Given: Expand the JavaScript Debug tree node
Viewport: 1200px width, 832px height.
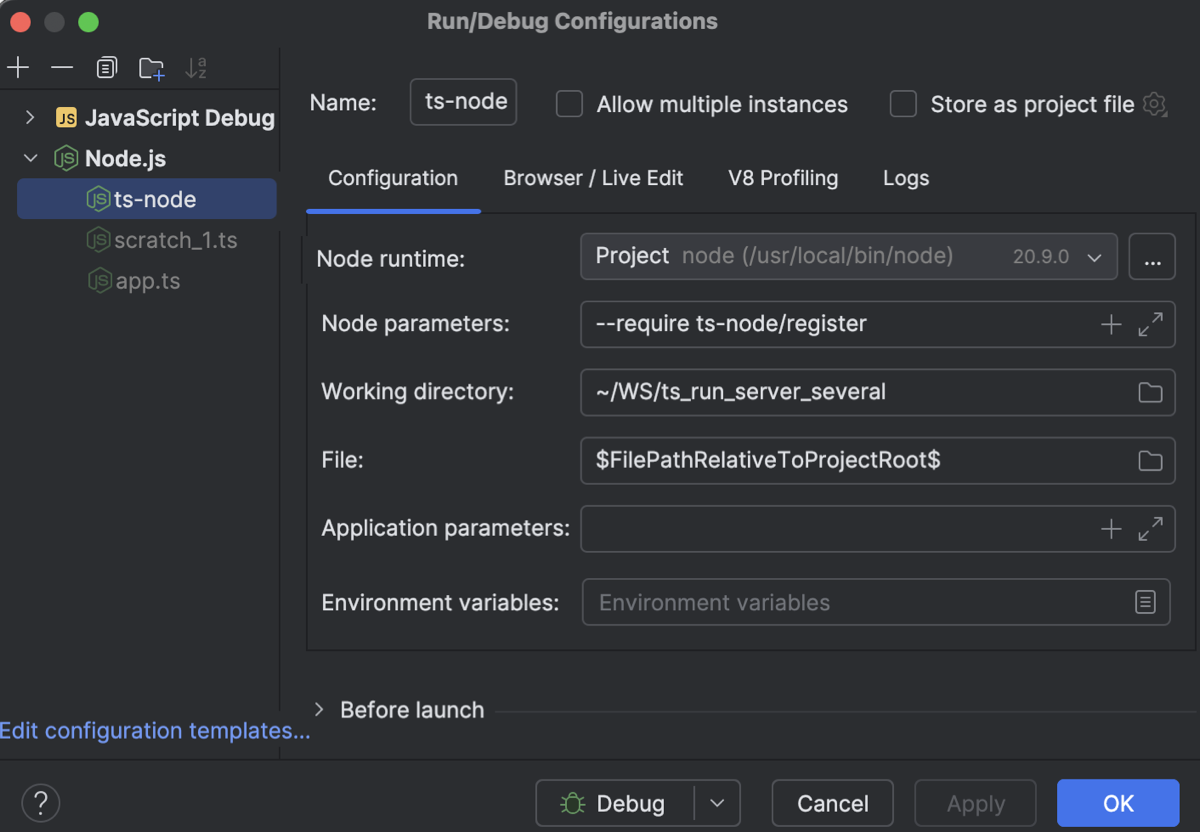Looking at the screenshot, I should click(x=30, y=118).
